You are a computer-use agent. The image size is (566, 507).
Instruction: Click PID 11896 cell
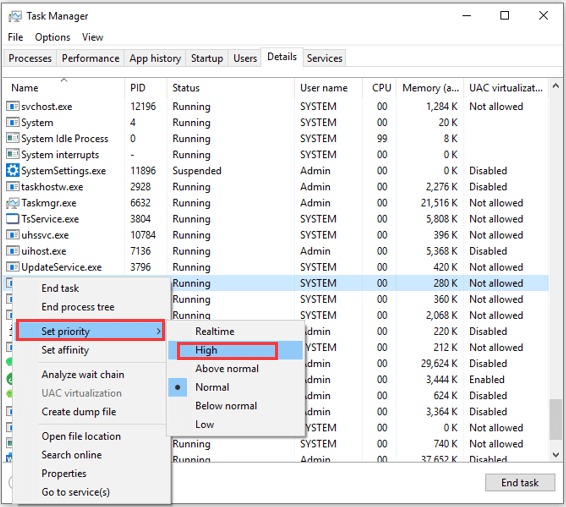pyautogui.click(x=143, y=171)
